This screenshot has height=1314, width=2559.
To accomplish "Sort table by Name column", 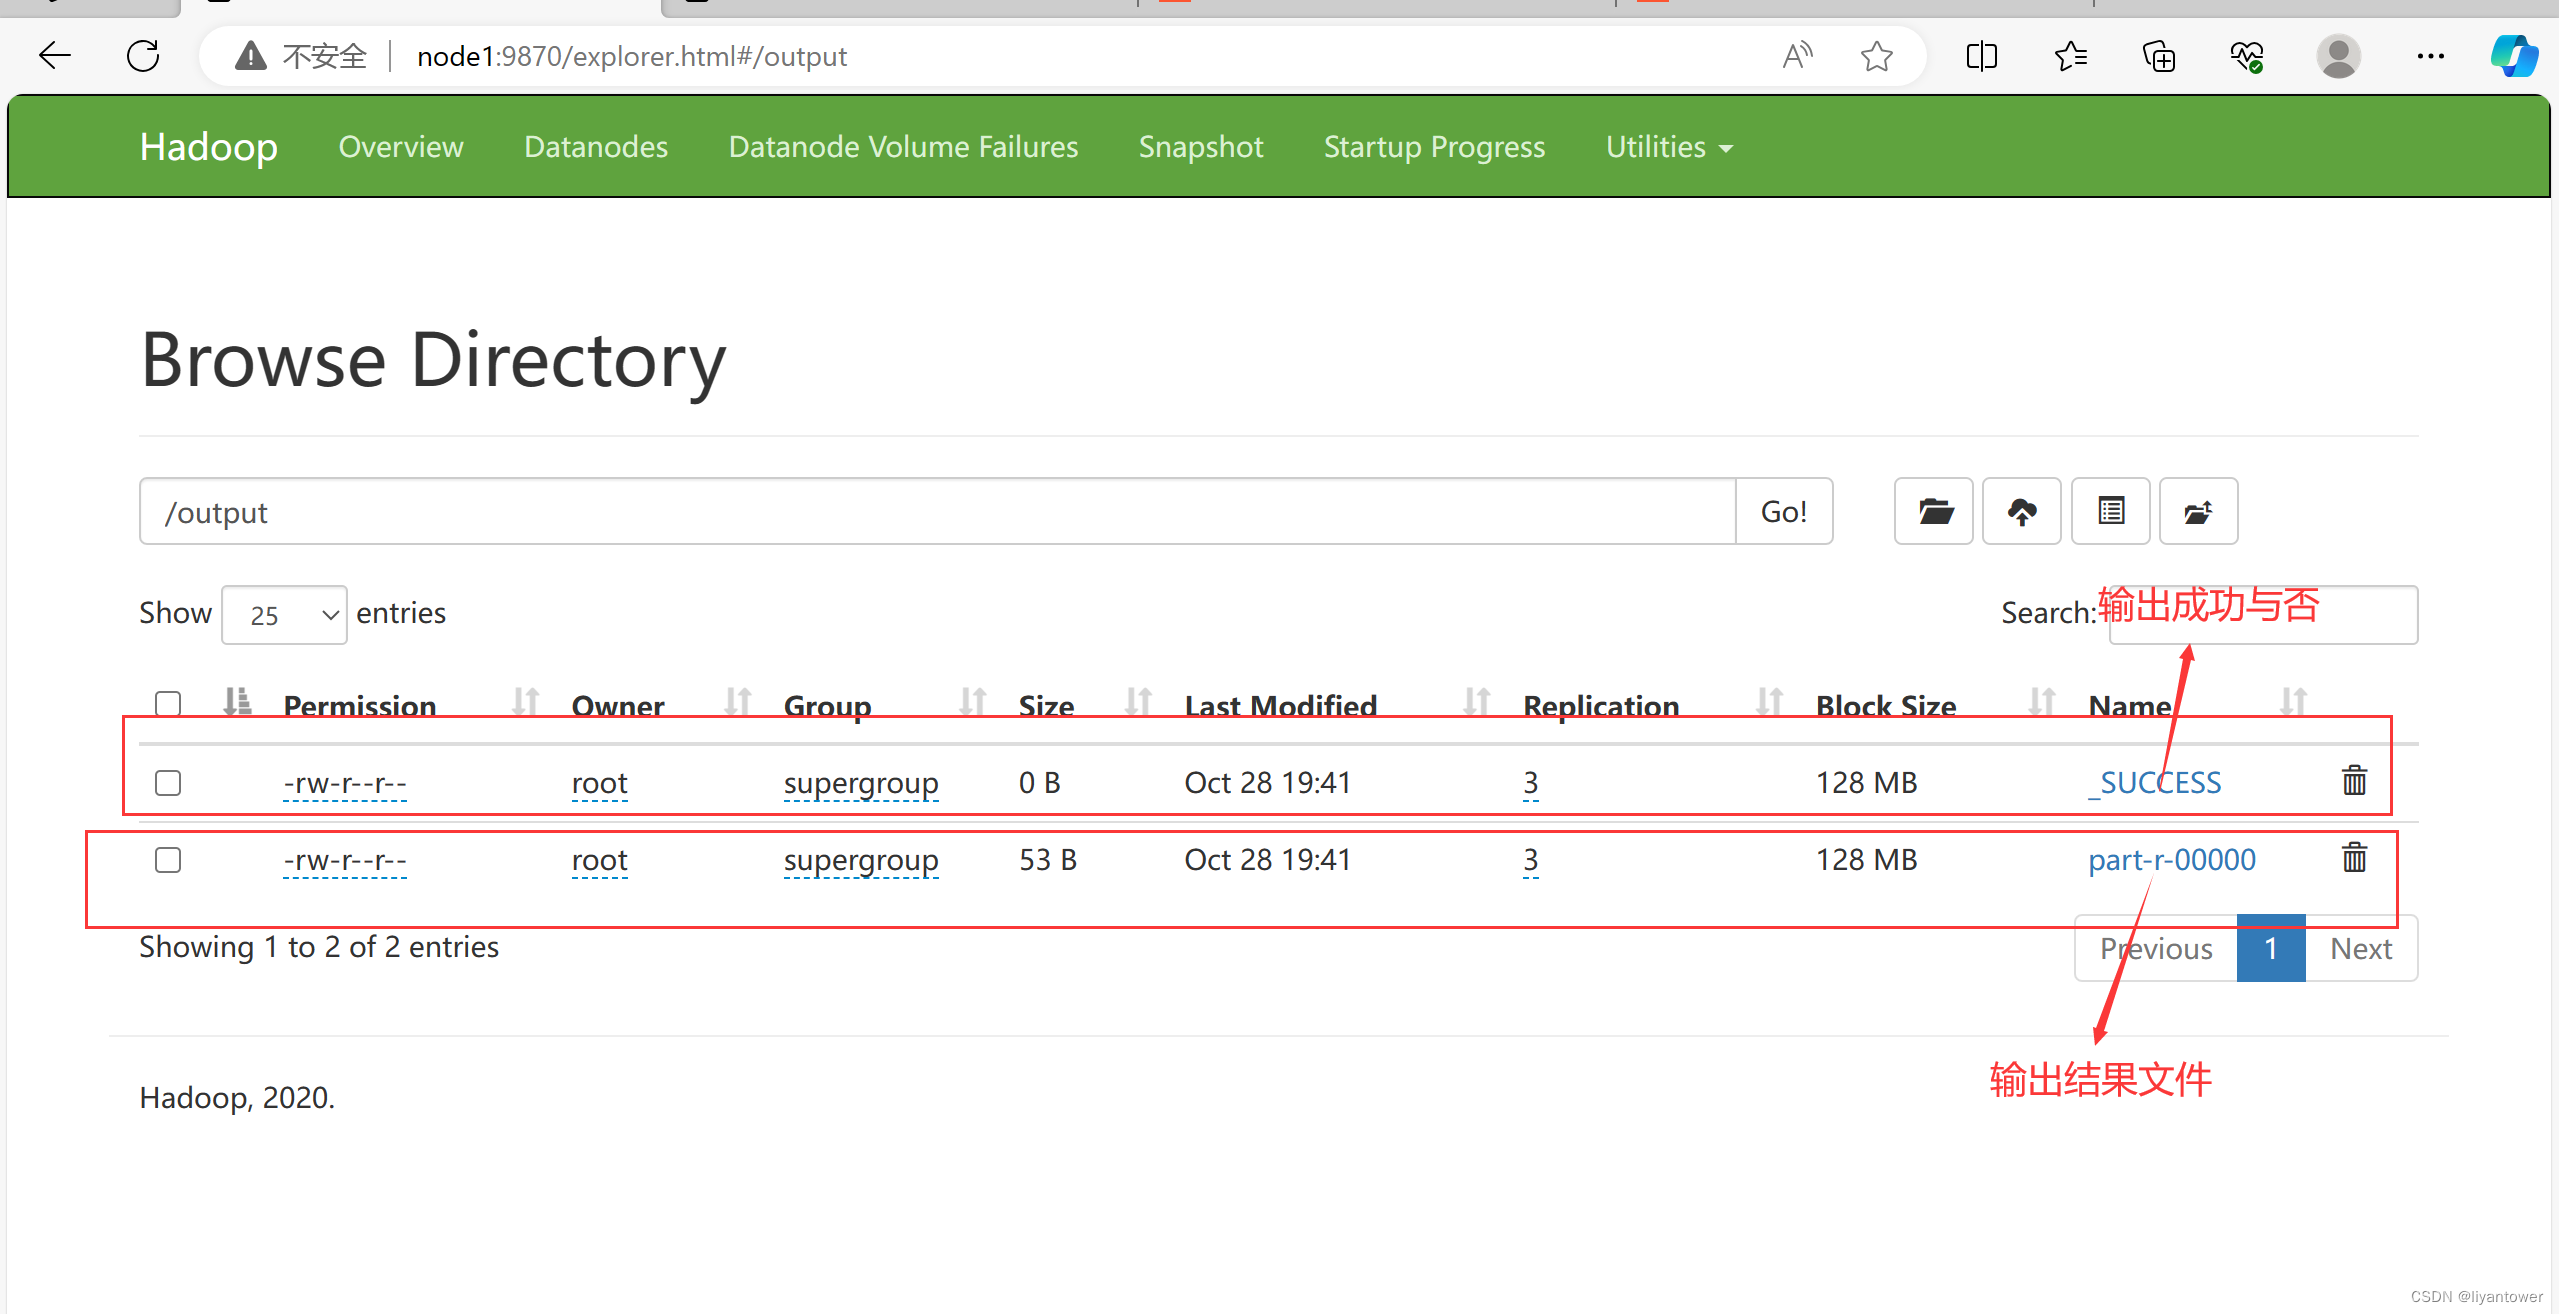I will click(2294, 702).
